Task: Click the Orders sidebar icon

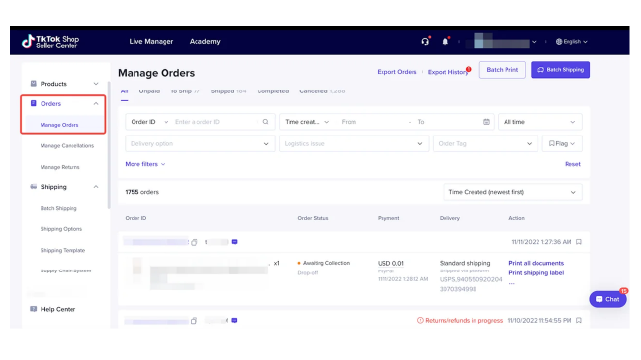Action: [34, 103]
